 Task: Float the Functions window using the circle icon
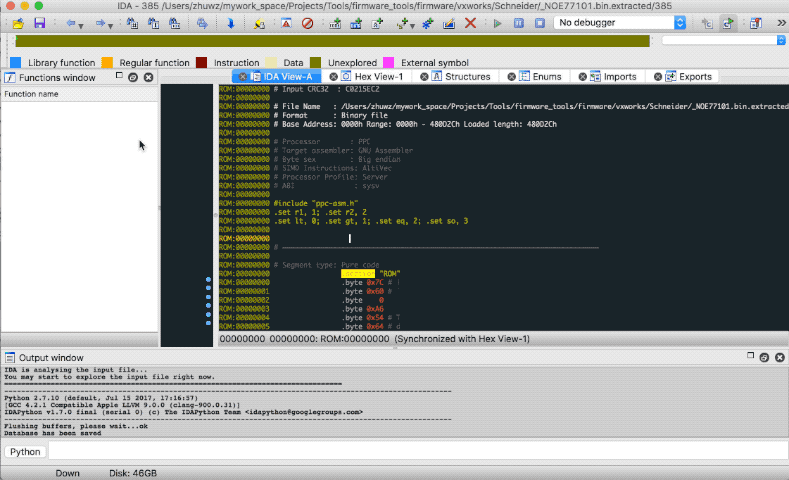(x=133, y=77)
